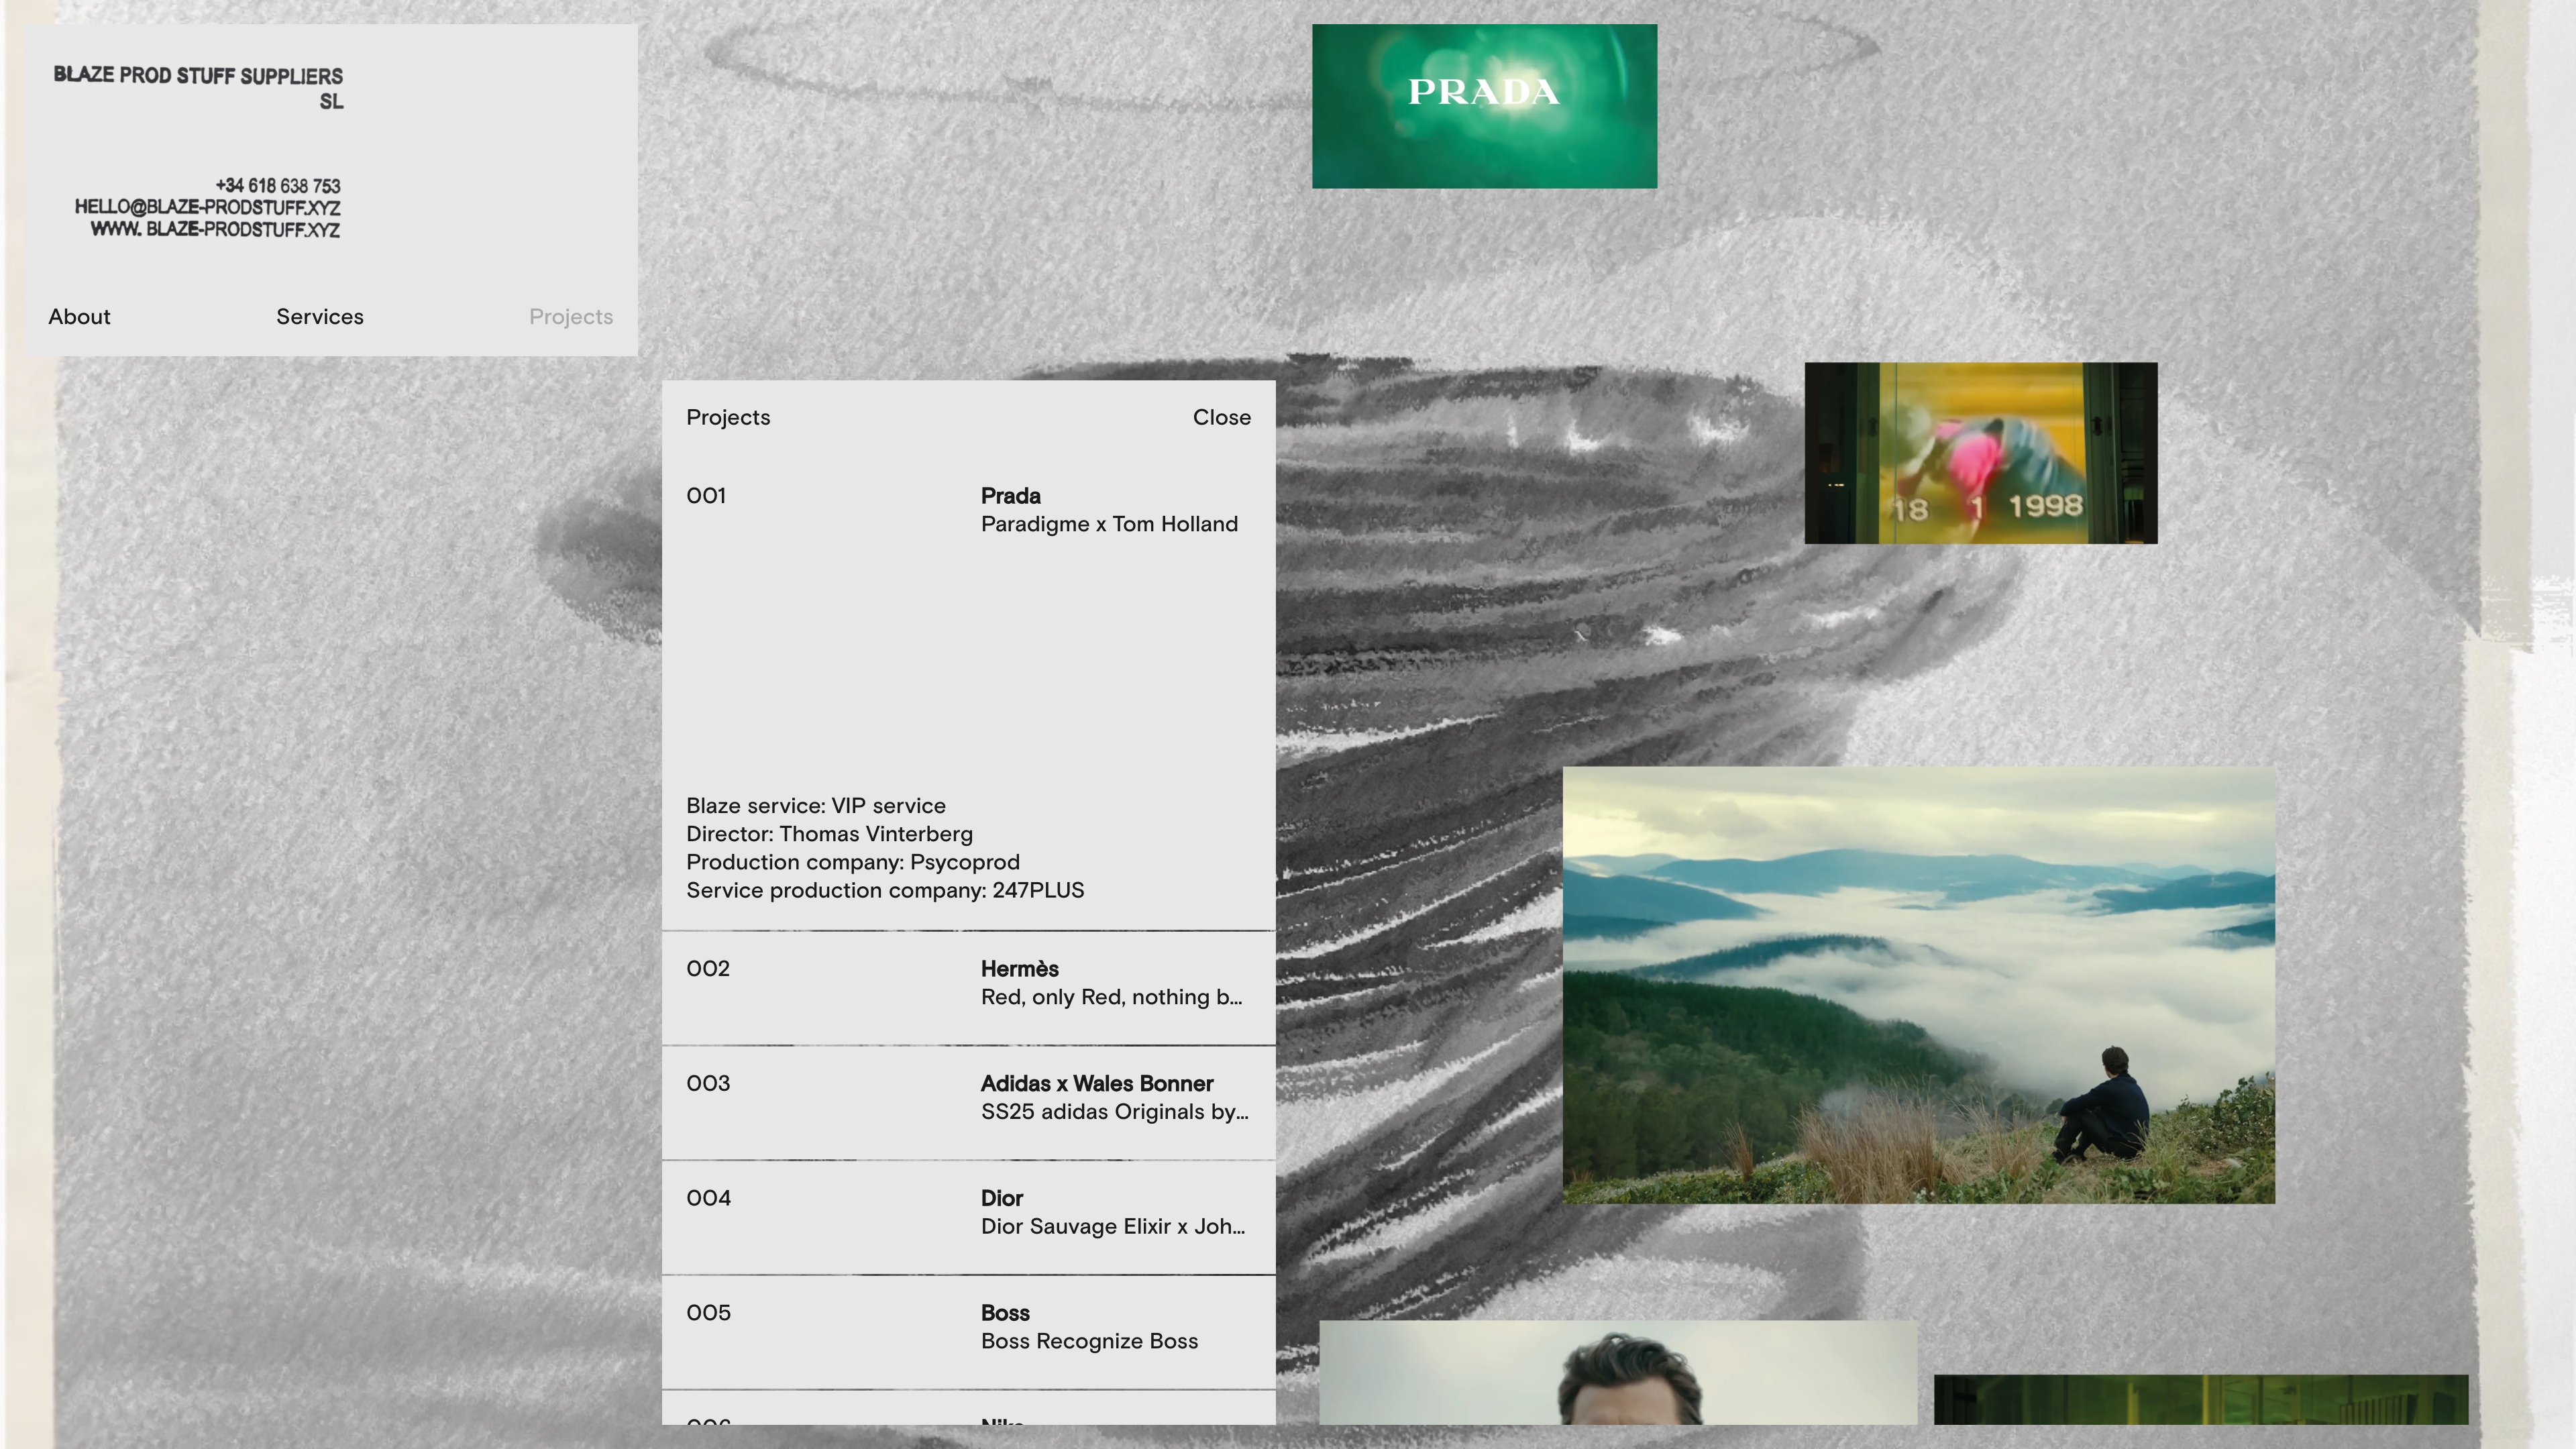Click 'Service production company: 247PLUS' line
2576x1449 pixels.
(885, 890)
